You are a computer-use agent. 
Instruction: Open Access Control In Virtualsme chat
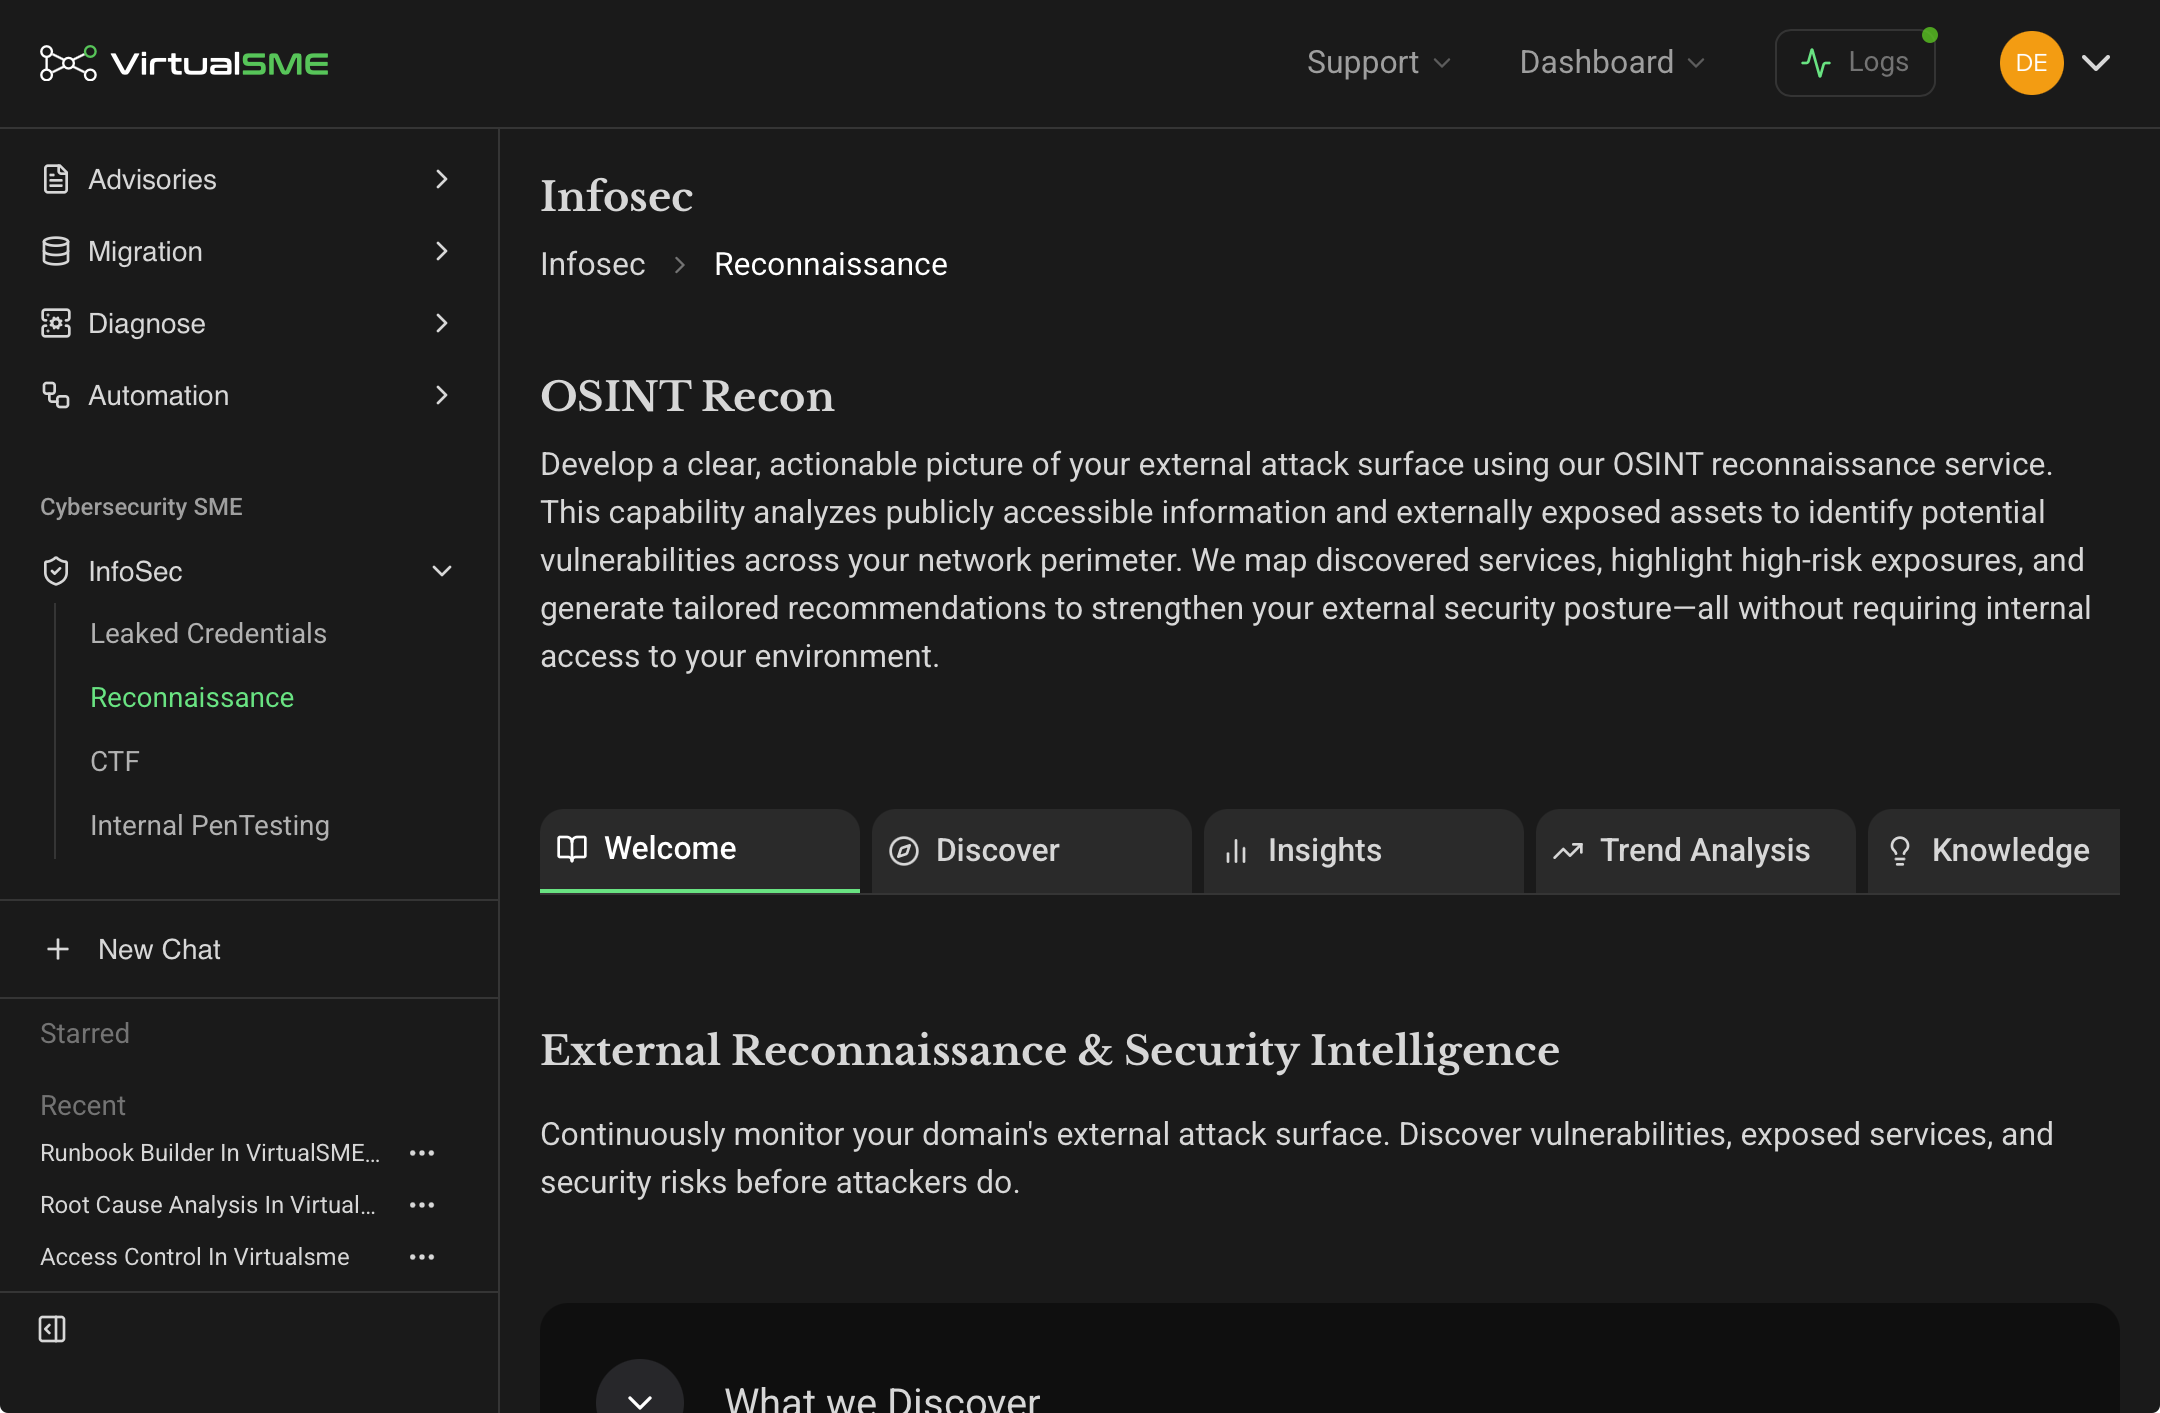[x=195, y=1257]
